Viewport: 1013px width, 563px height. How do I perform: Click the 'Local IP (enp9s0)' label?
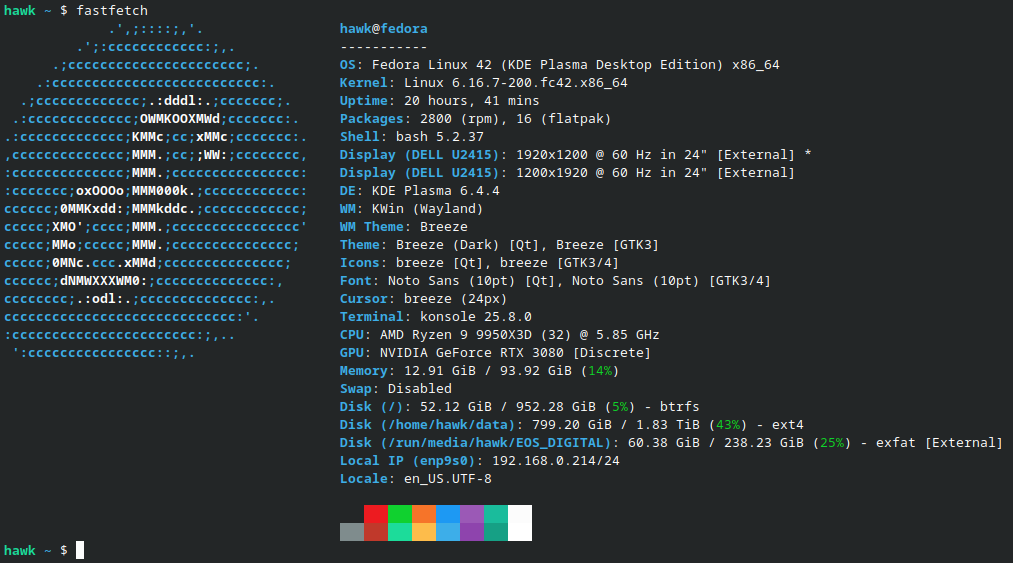tap(408, 461)
